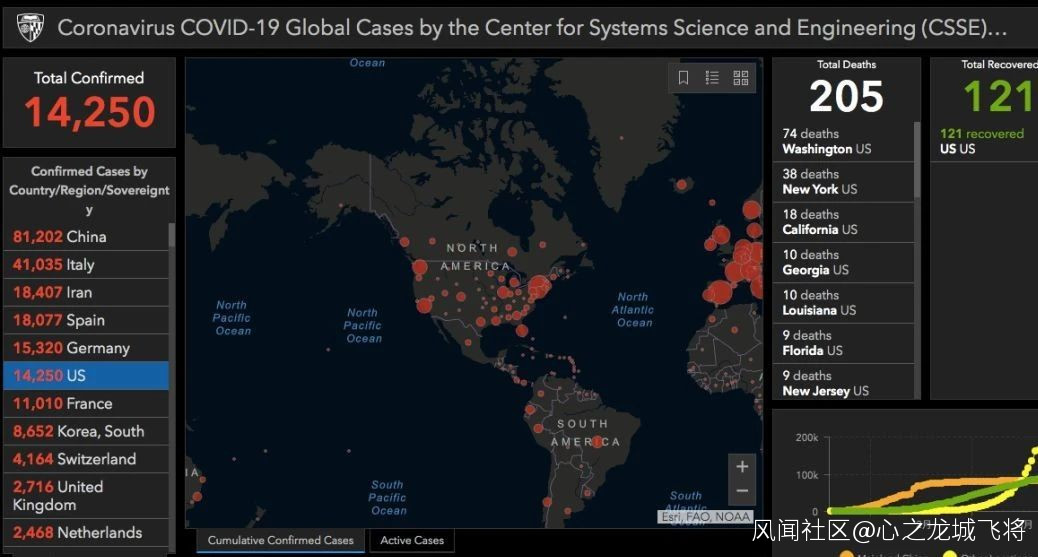Click the red circle over South America label

coord(598,442)
